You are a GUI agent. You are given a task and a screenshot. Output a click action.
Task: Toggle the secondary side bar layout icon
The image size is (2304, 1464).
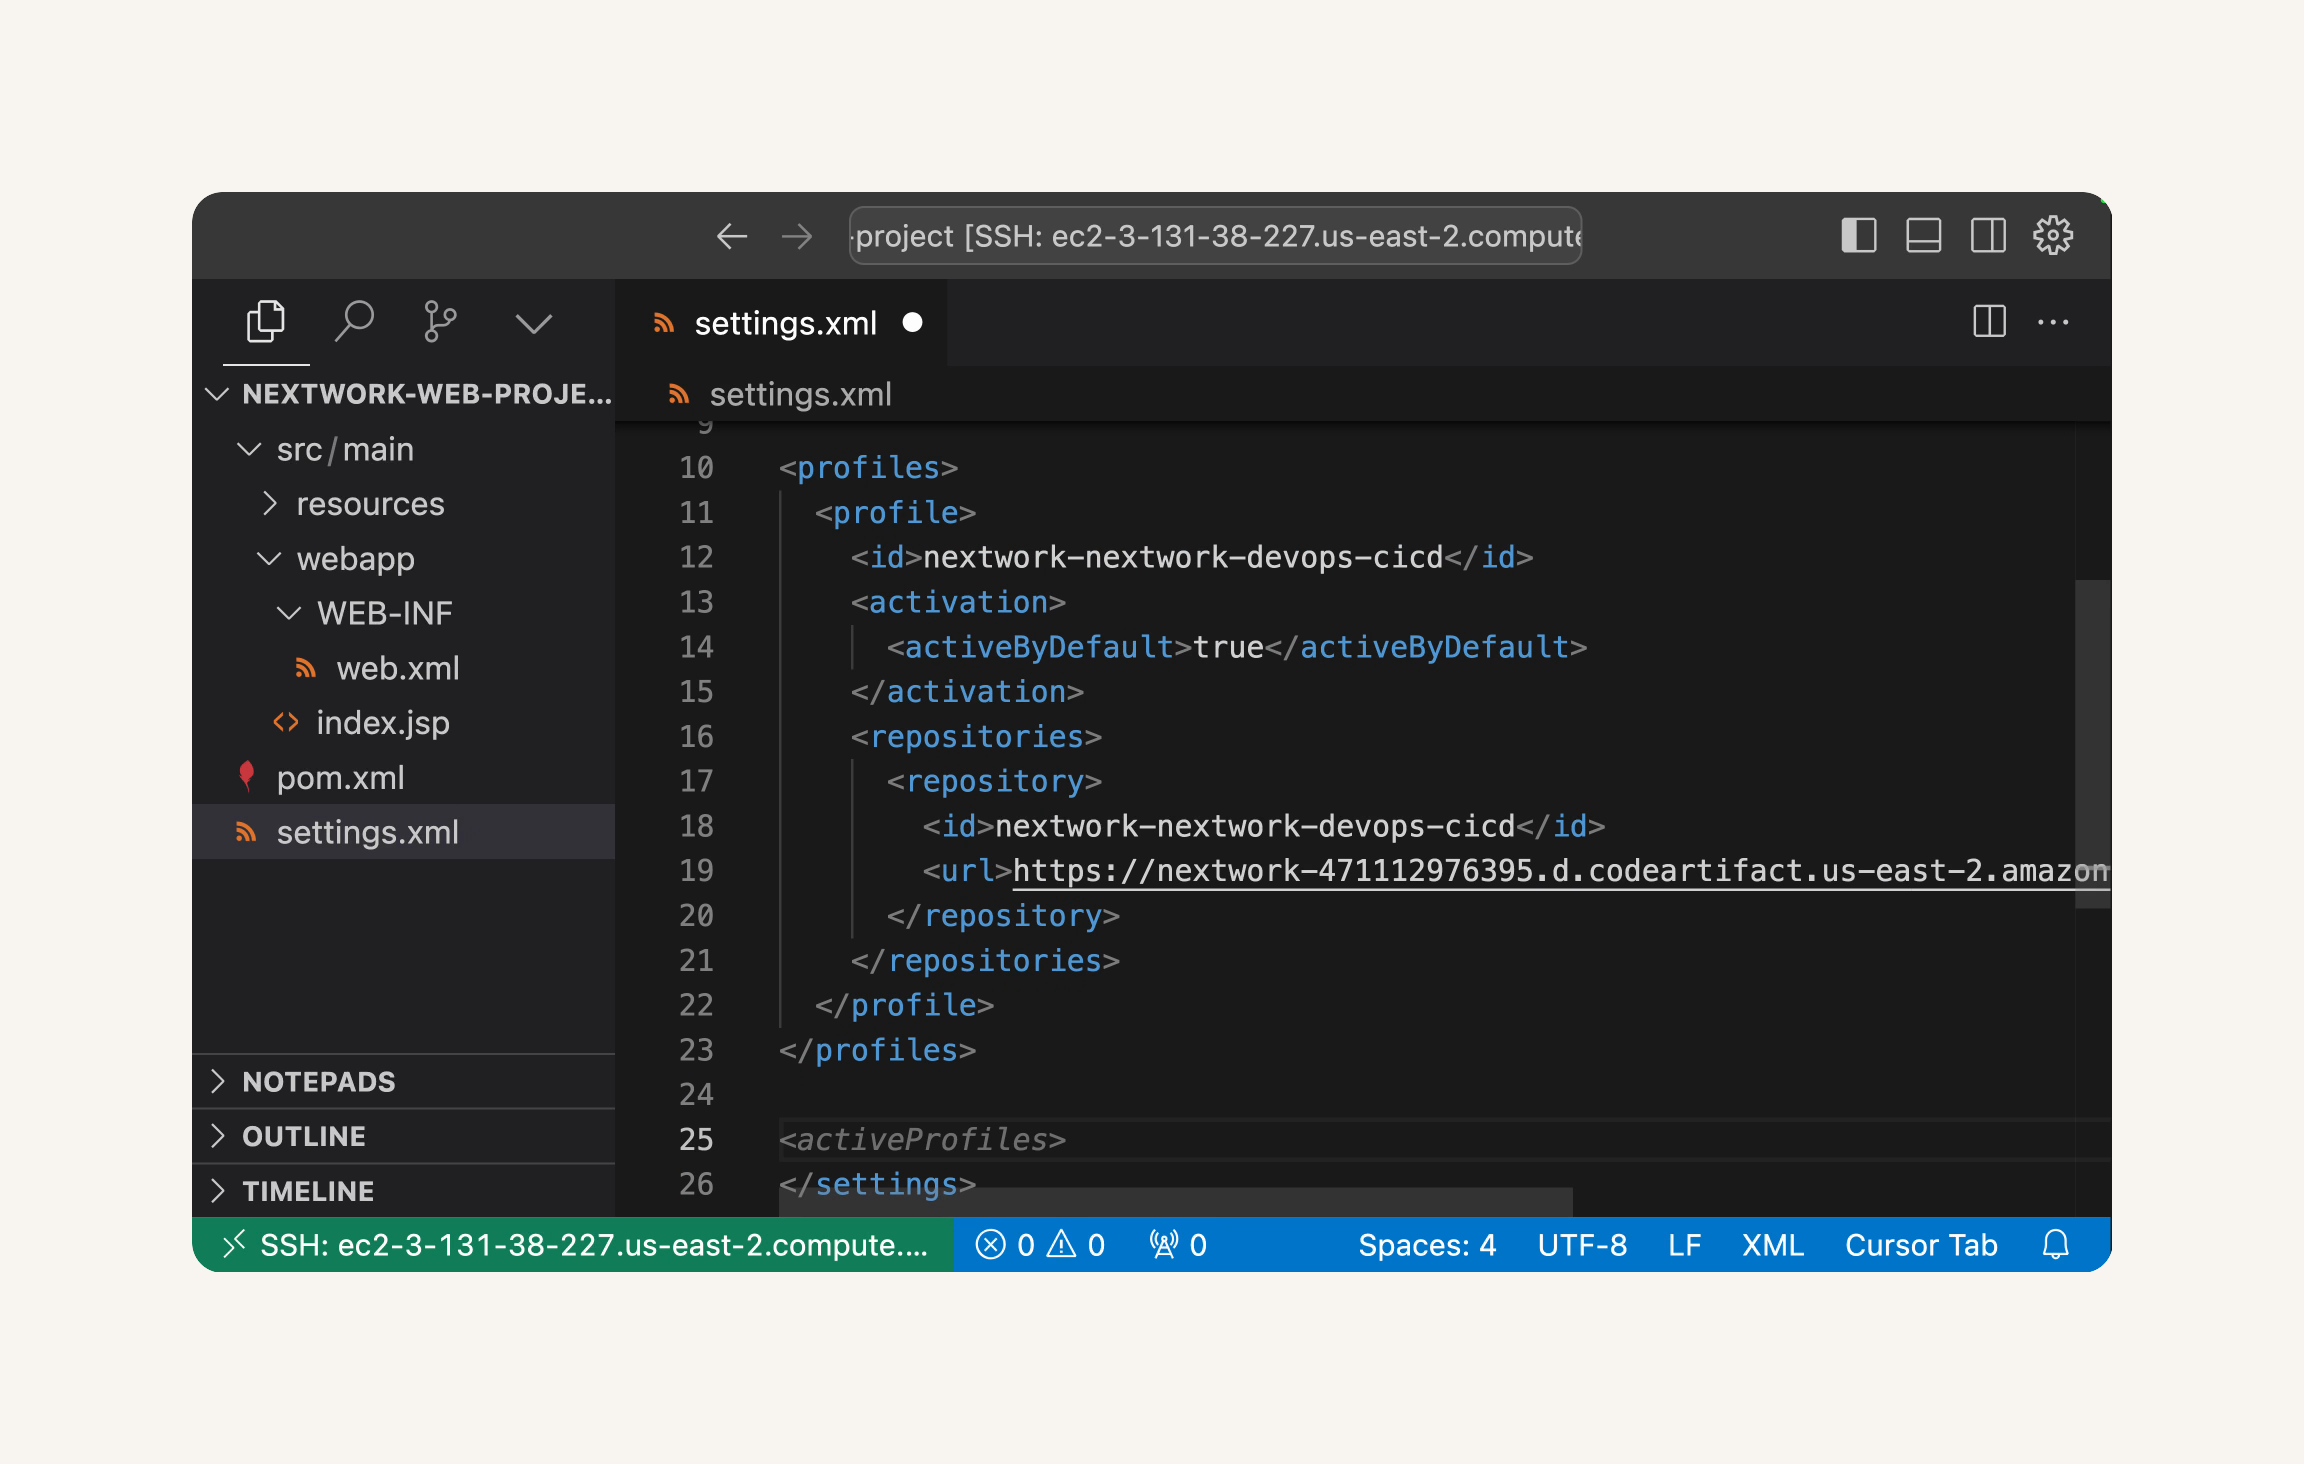point(1988,236)
